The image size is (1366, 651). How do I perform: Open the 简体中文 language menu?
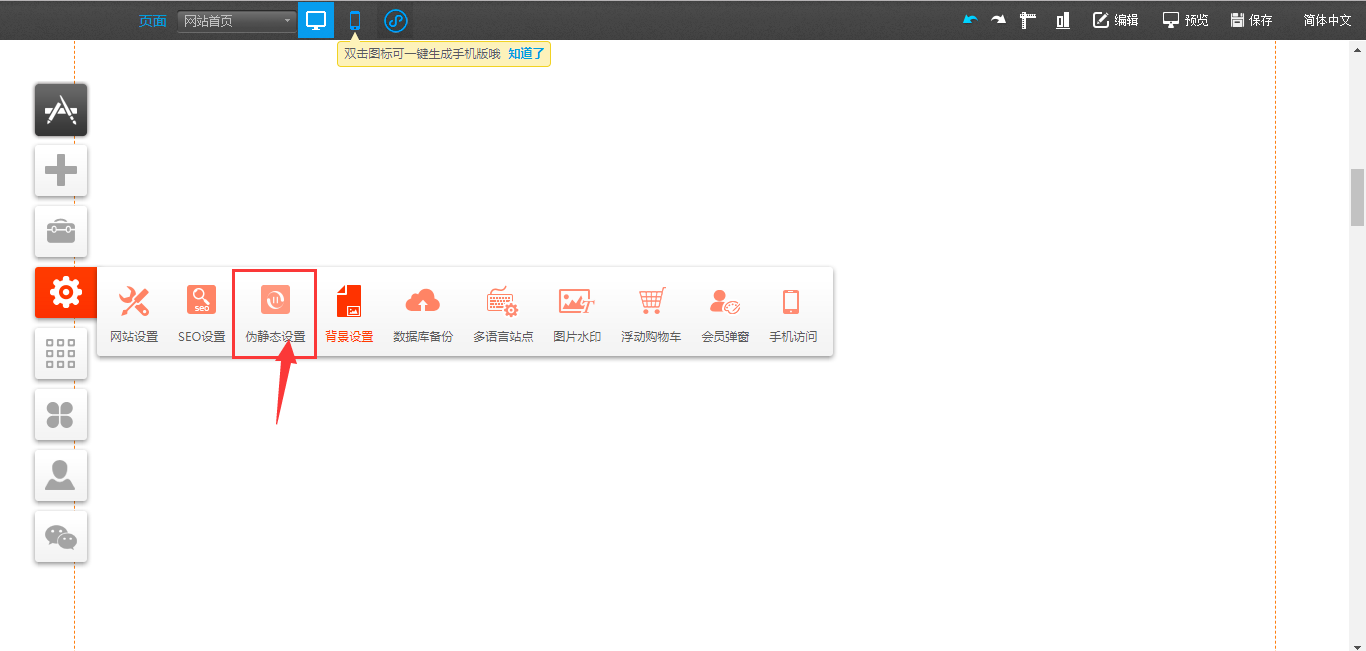tap(1327, 20)
